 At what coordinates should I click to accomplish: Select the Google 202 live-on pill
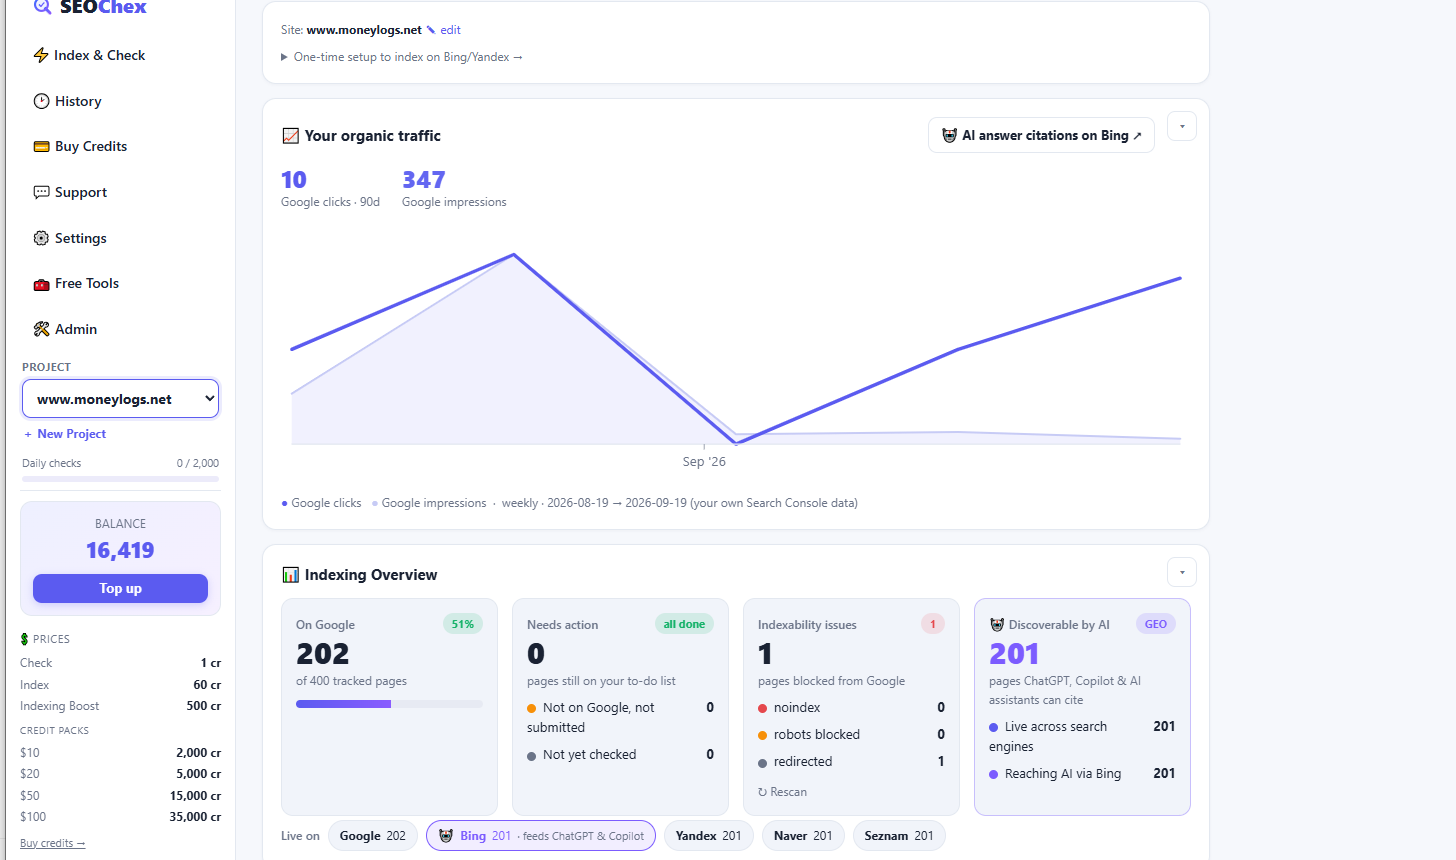pos(372,836)
